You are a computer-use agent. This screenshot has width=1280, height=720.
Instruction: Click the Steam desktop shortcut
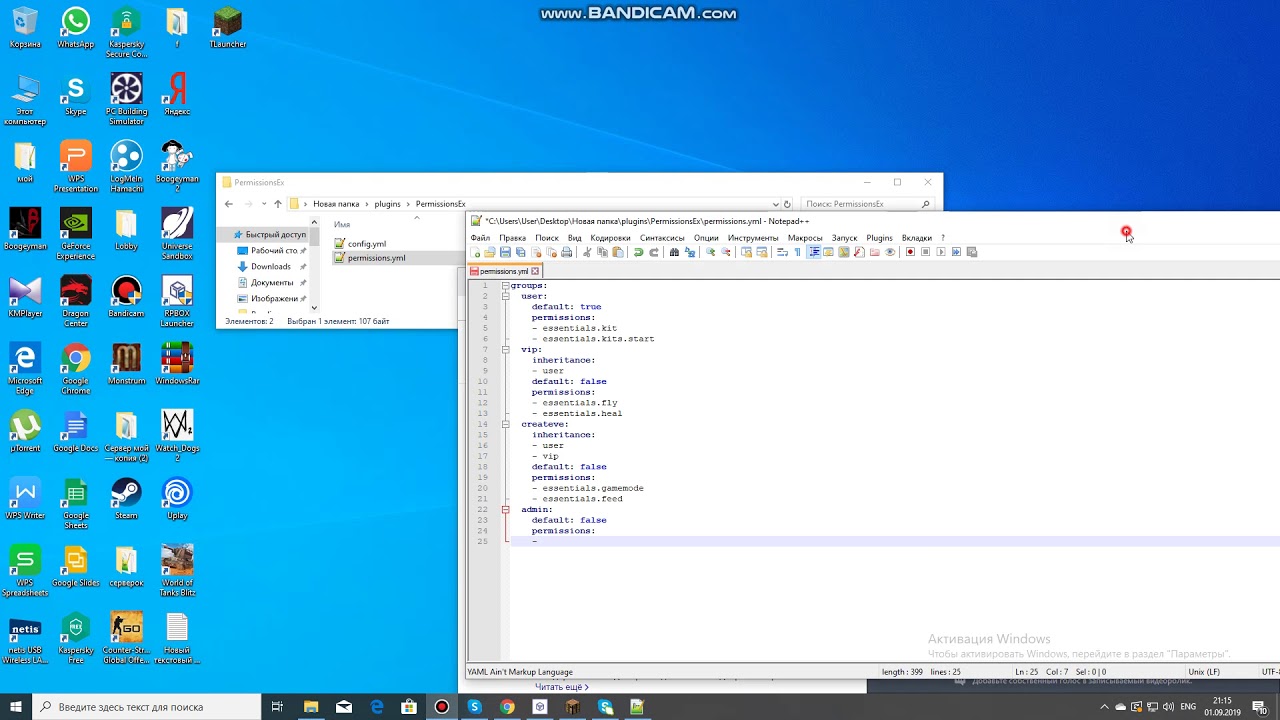126,499
